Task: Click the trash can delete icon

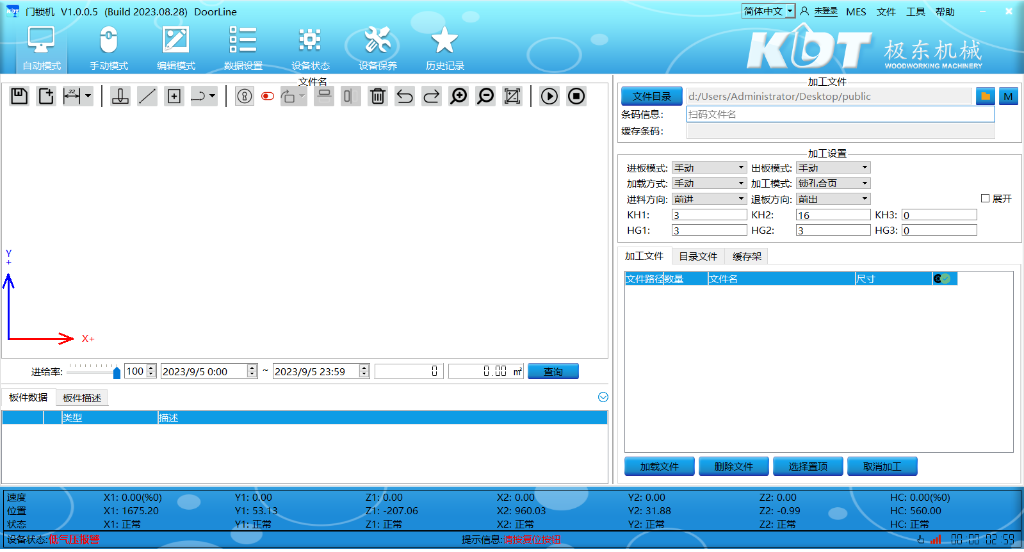Action: click(x=378, y=96)
